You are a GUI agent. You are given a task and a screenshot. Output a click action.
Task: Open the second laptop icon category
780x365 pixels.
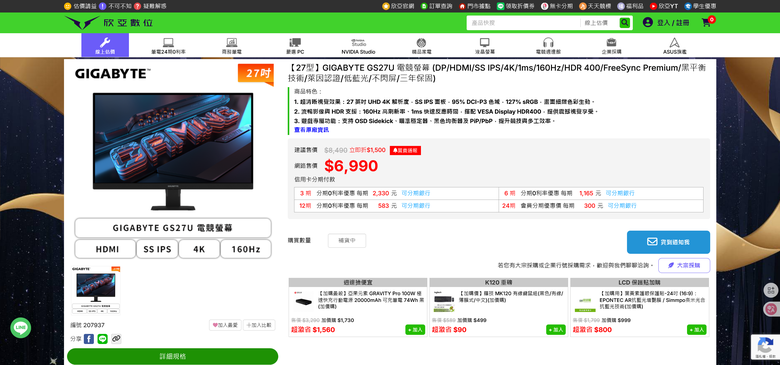pyautogui.click(x=231, y=46)
